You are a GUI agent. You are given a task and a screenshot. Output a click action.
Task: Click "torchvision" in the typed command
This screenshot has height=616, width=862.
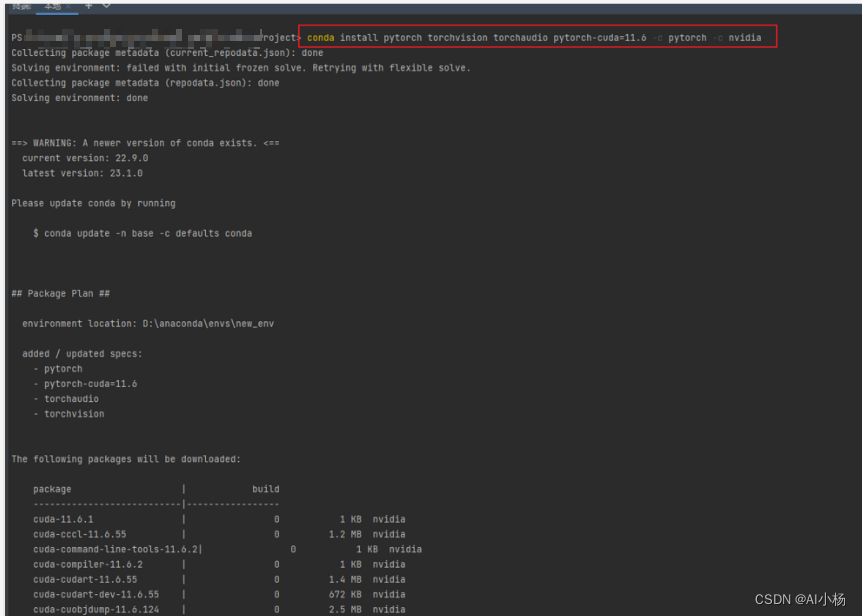coord(457,38)
